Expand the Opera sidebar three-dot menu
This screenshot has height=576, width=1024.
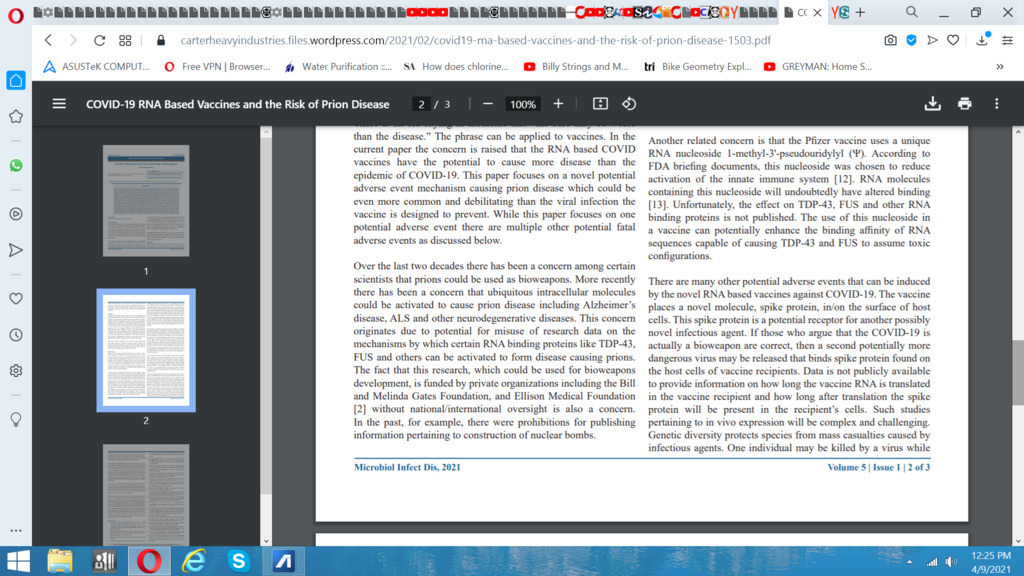[16, 530]
